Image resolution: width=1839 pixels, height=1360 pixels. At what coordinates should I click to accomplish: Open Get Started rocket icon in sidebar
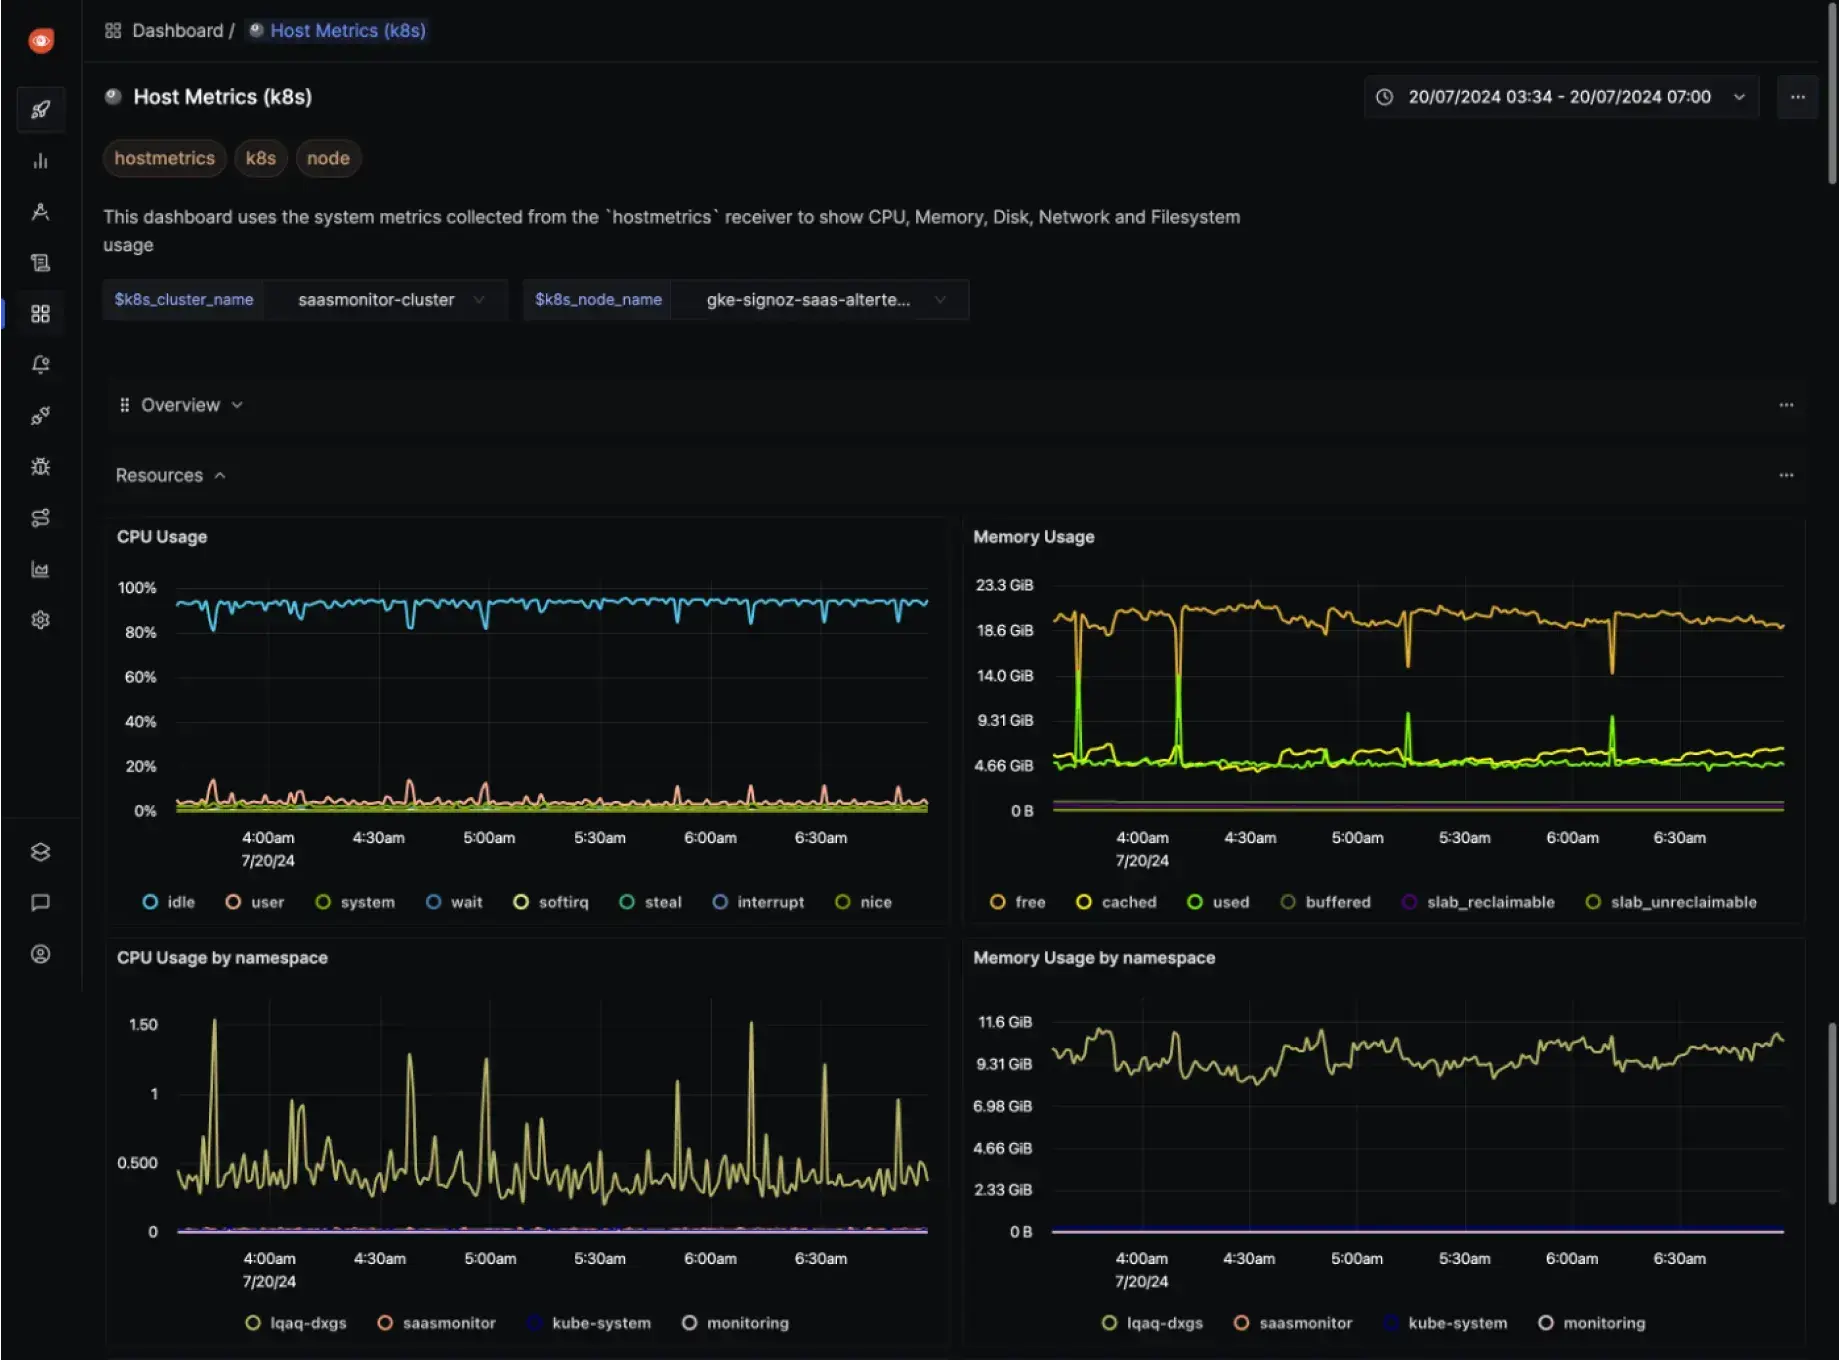point(41,109)
